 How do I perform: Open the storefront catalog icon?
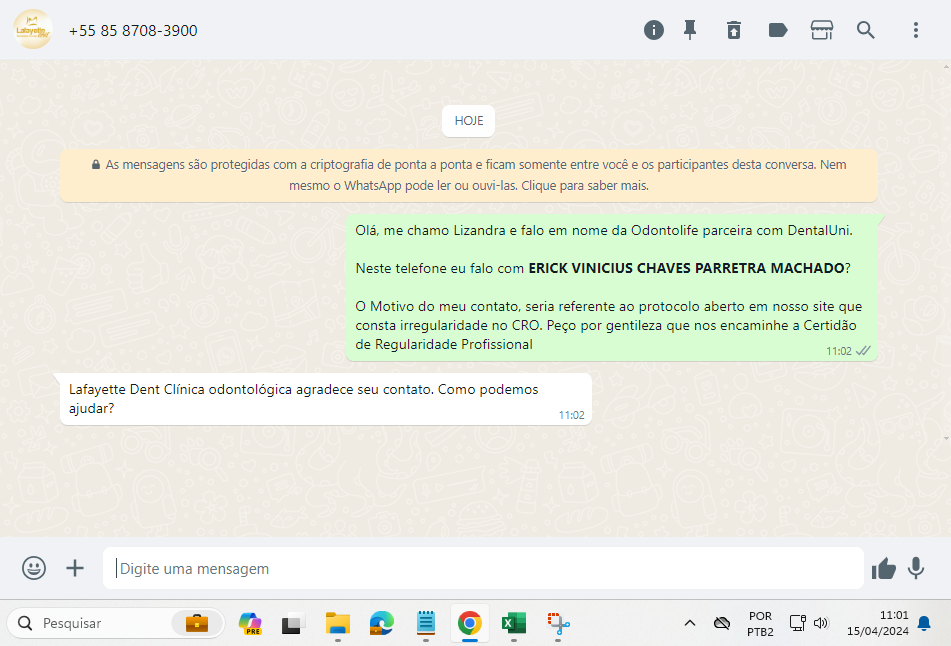[821, 30]
